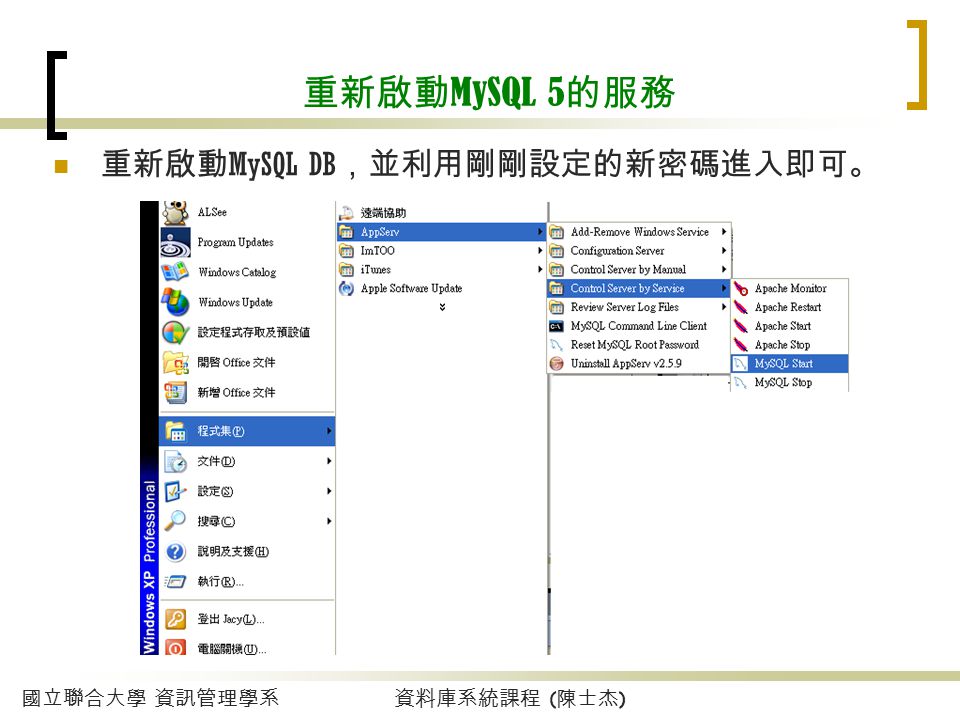The width and height of the screenshot is (960, 720).
Task: Click the 說明及支援(H) label
Action: pyautogui.click(x=233, y=552)
